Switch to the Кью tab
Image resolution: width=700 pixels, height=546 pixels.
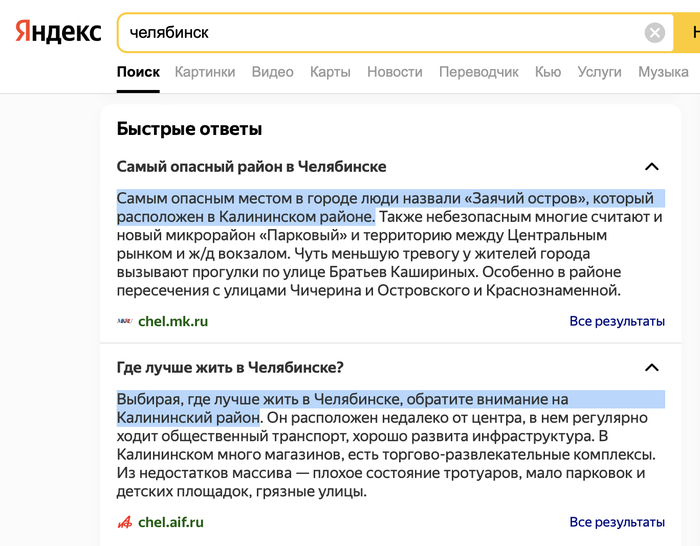coord(548,72)
